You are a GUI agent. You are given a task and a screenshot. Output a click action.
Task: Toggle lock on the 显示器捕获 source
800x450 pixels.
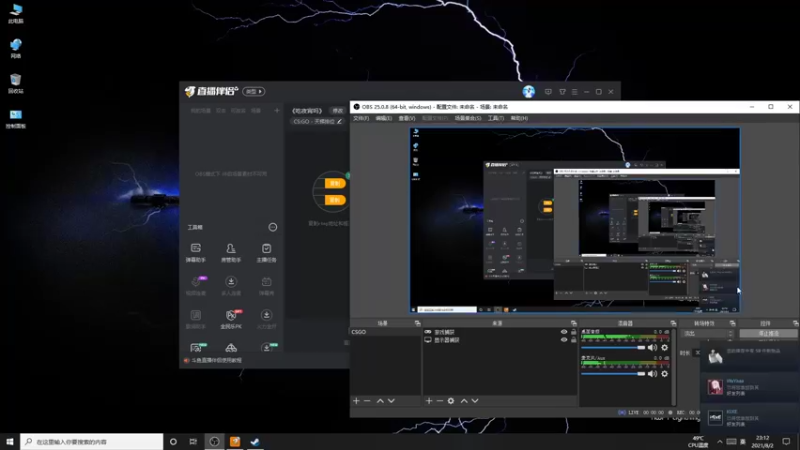tap(573, 340)
